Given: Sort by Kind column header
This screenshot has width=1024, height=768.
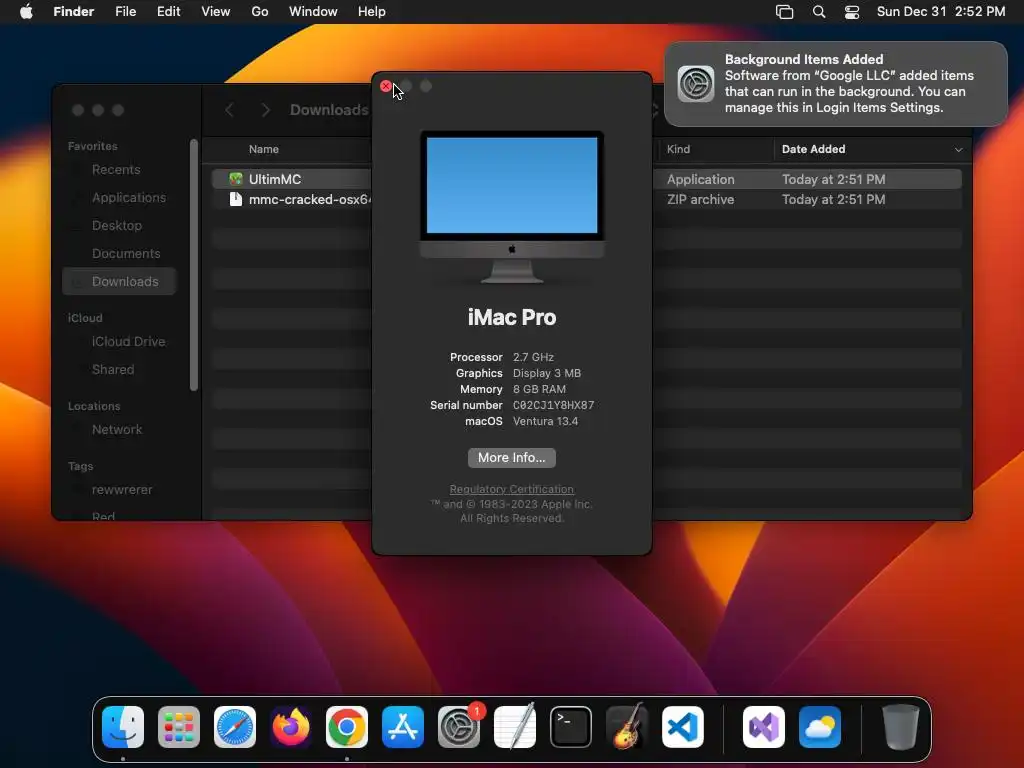Looking at the screenshot, I should 679,150.
